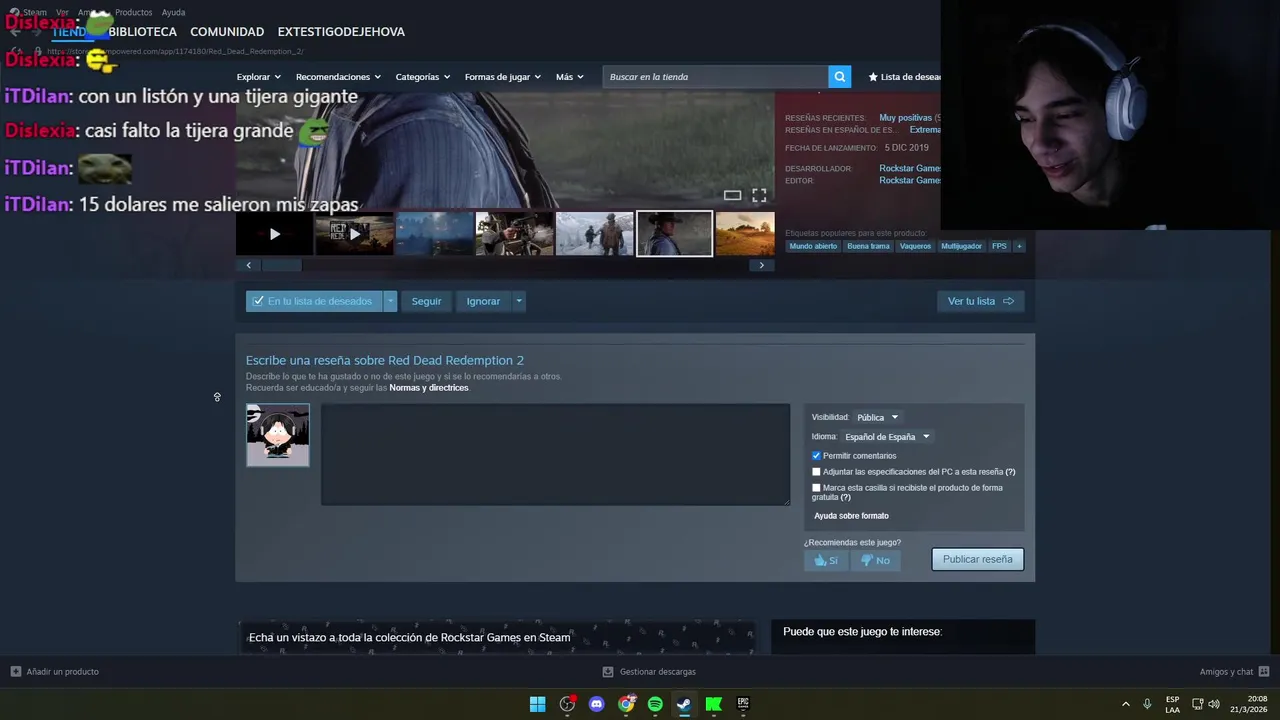Switch to the COMUNIDAD tab

[227, 32]
